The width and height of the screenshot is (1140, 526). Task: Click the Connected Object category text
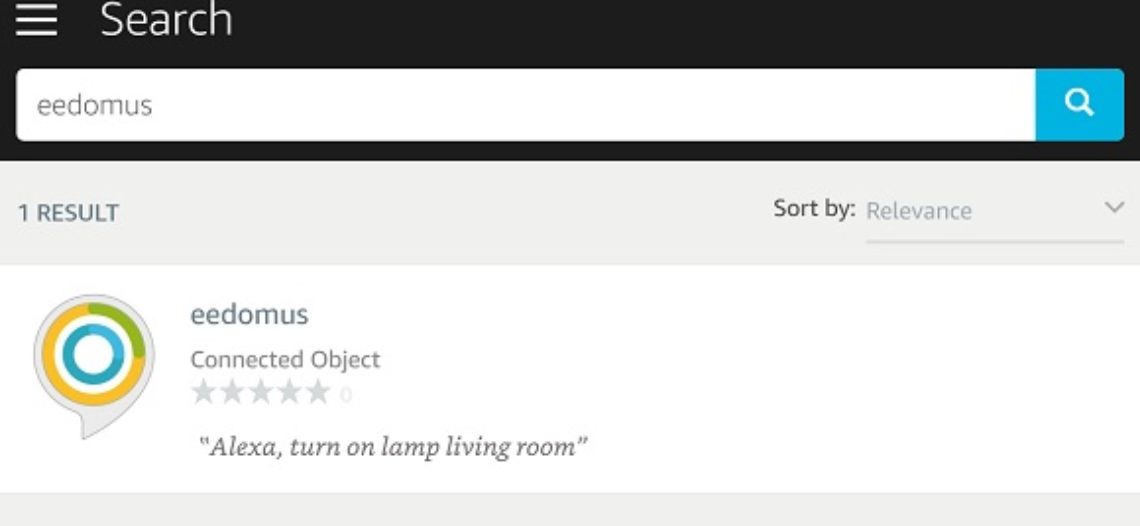pos(285,359)
